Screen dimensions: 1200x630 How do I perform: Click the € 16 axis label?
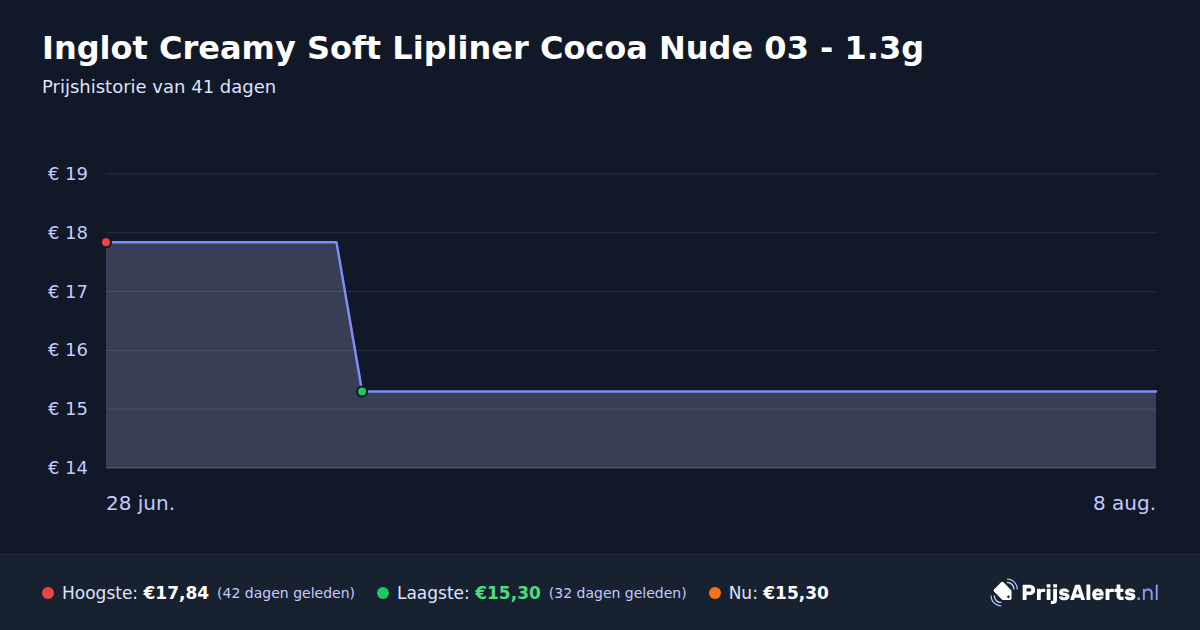pos(68,350)
